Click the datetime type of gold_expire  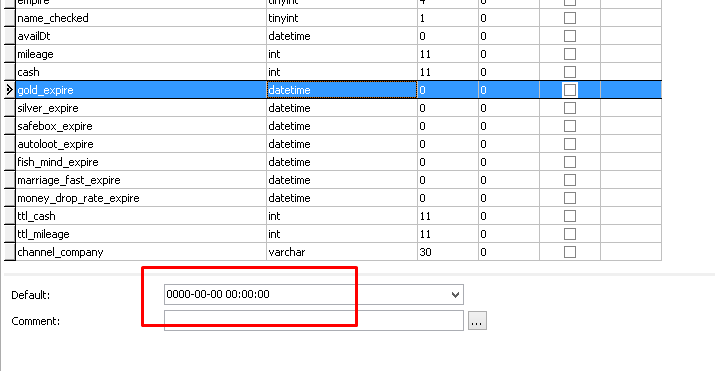tap(289, 90)
